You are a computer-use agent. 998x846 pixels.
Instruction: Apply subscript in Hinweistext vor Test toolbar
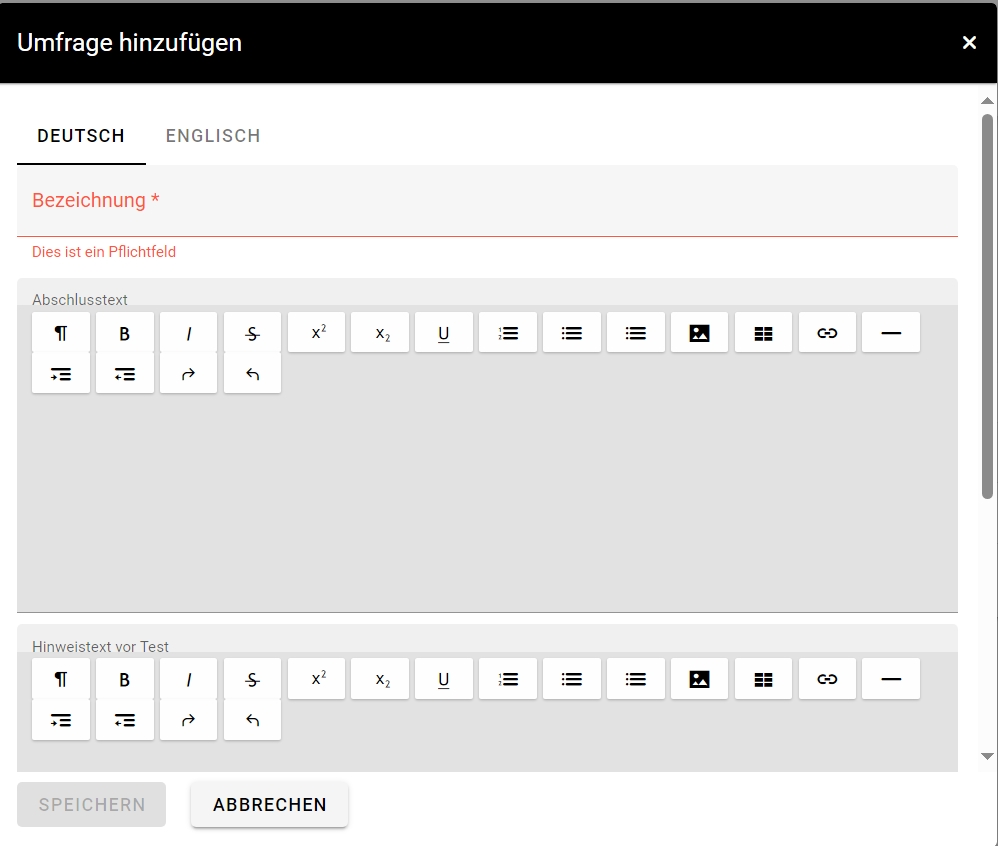(x=380, y=680)
